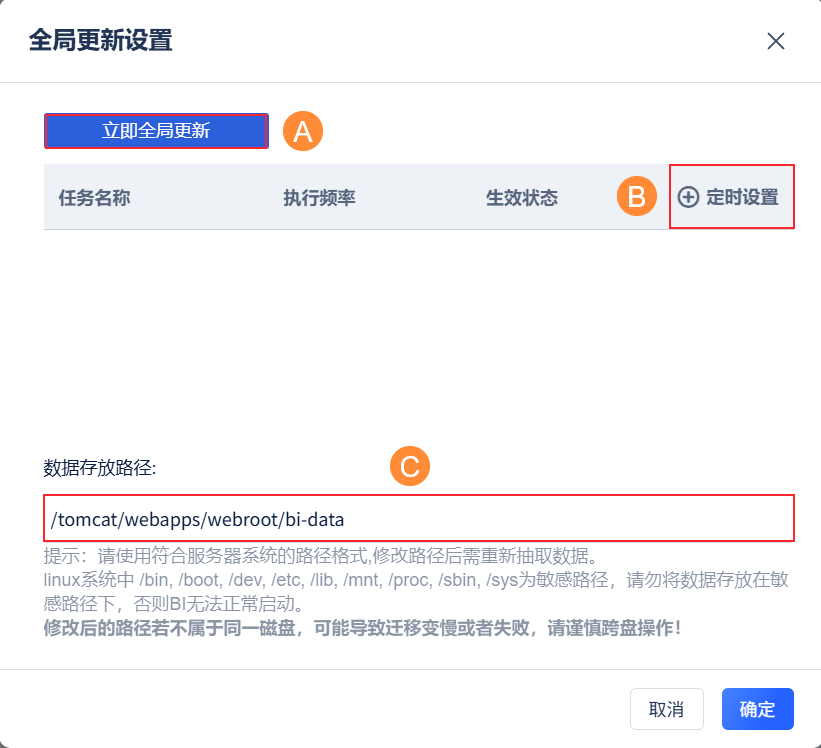Select the 任务名称 column header
The height and width of the screenshot is (748, 821).
coord(95,197)
